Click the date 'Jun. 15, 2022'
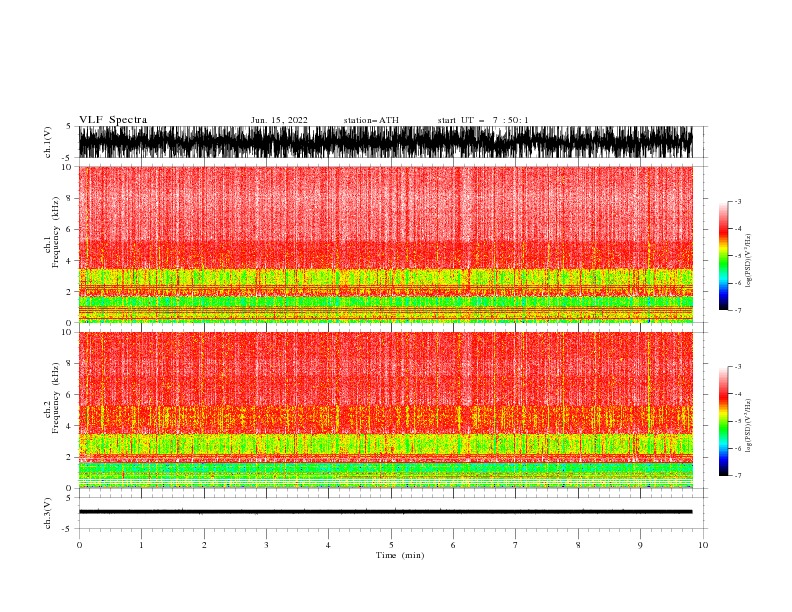Image resolution: width=792 pixels, height=612 pixels. 279,120
